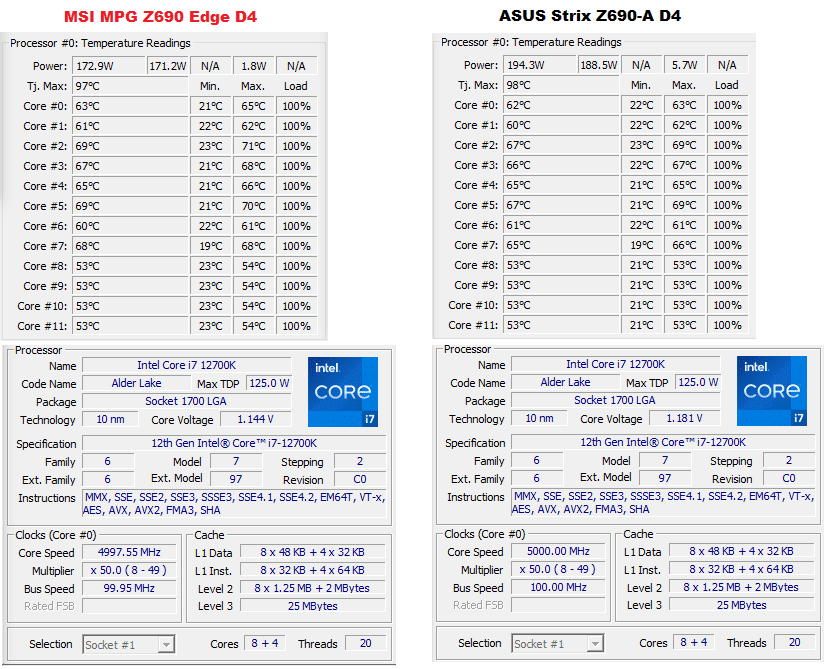The height and width of the screenshot is (669, 831).
Task: Click L1 Data cache value in ASUS panel
Action: [x=741, y=551]
